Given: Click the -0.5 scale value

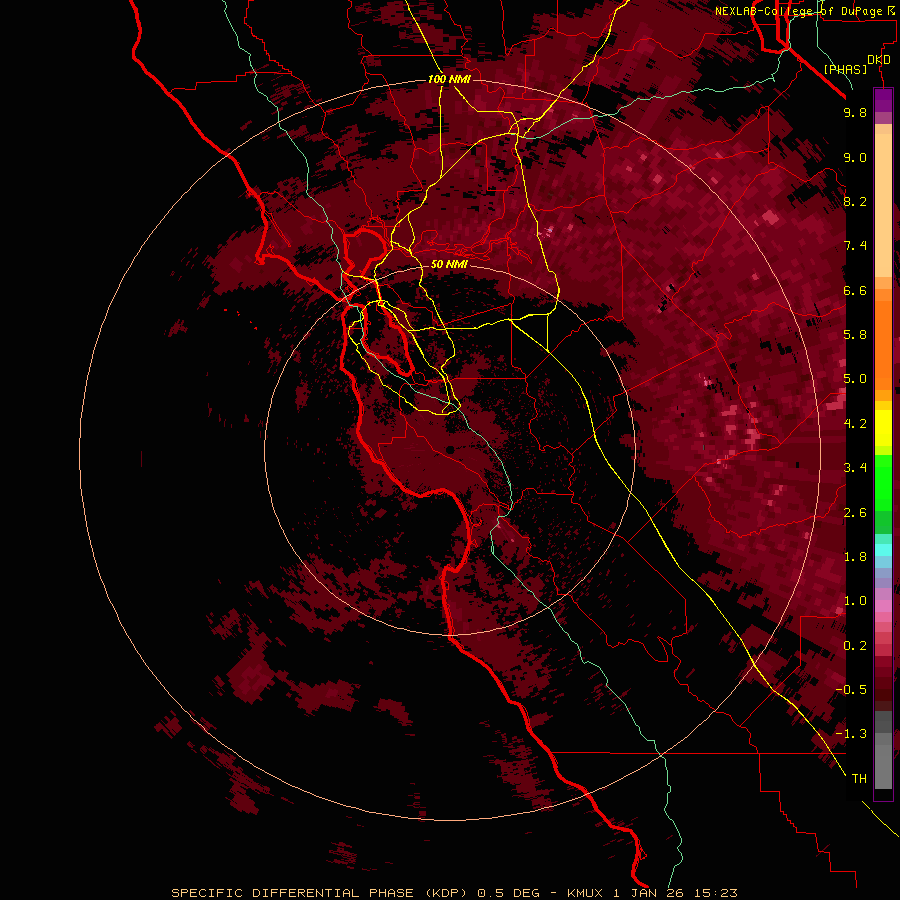Looking at the screenshot, I should pos(851,690).
